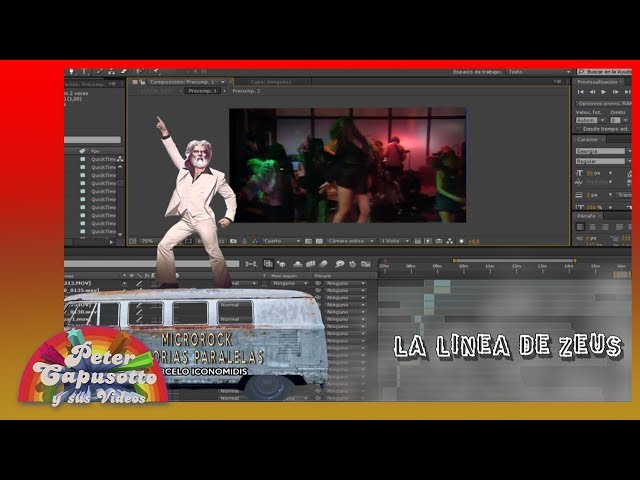Jump to last frame in preview controls
Image resolution: width=640 pixels, height=480 pixels.
(x=627, y=92)
